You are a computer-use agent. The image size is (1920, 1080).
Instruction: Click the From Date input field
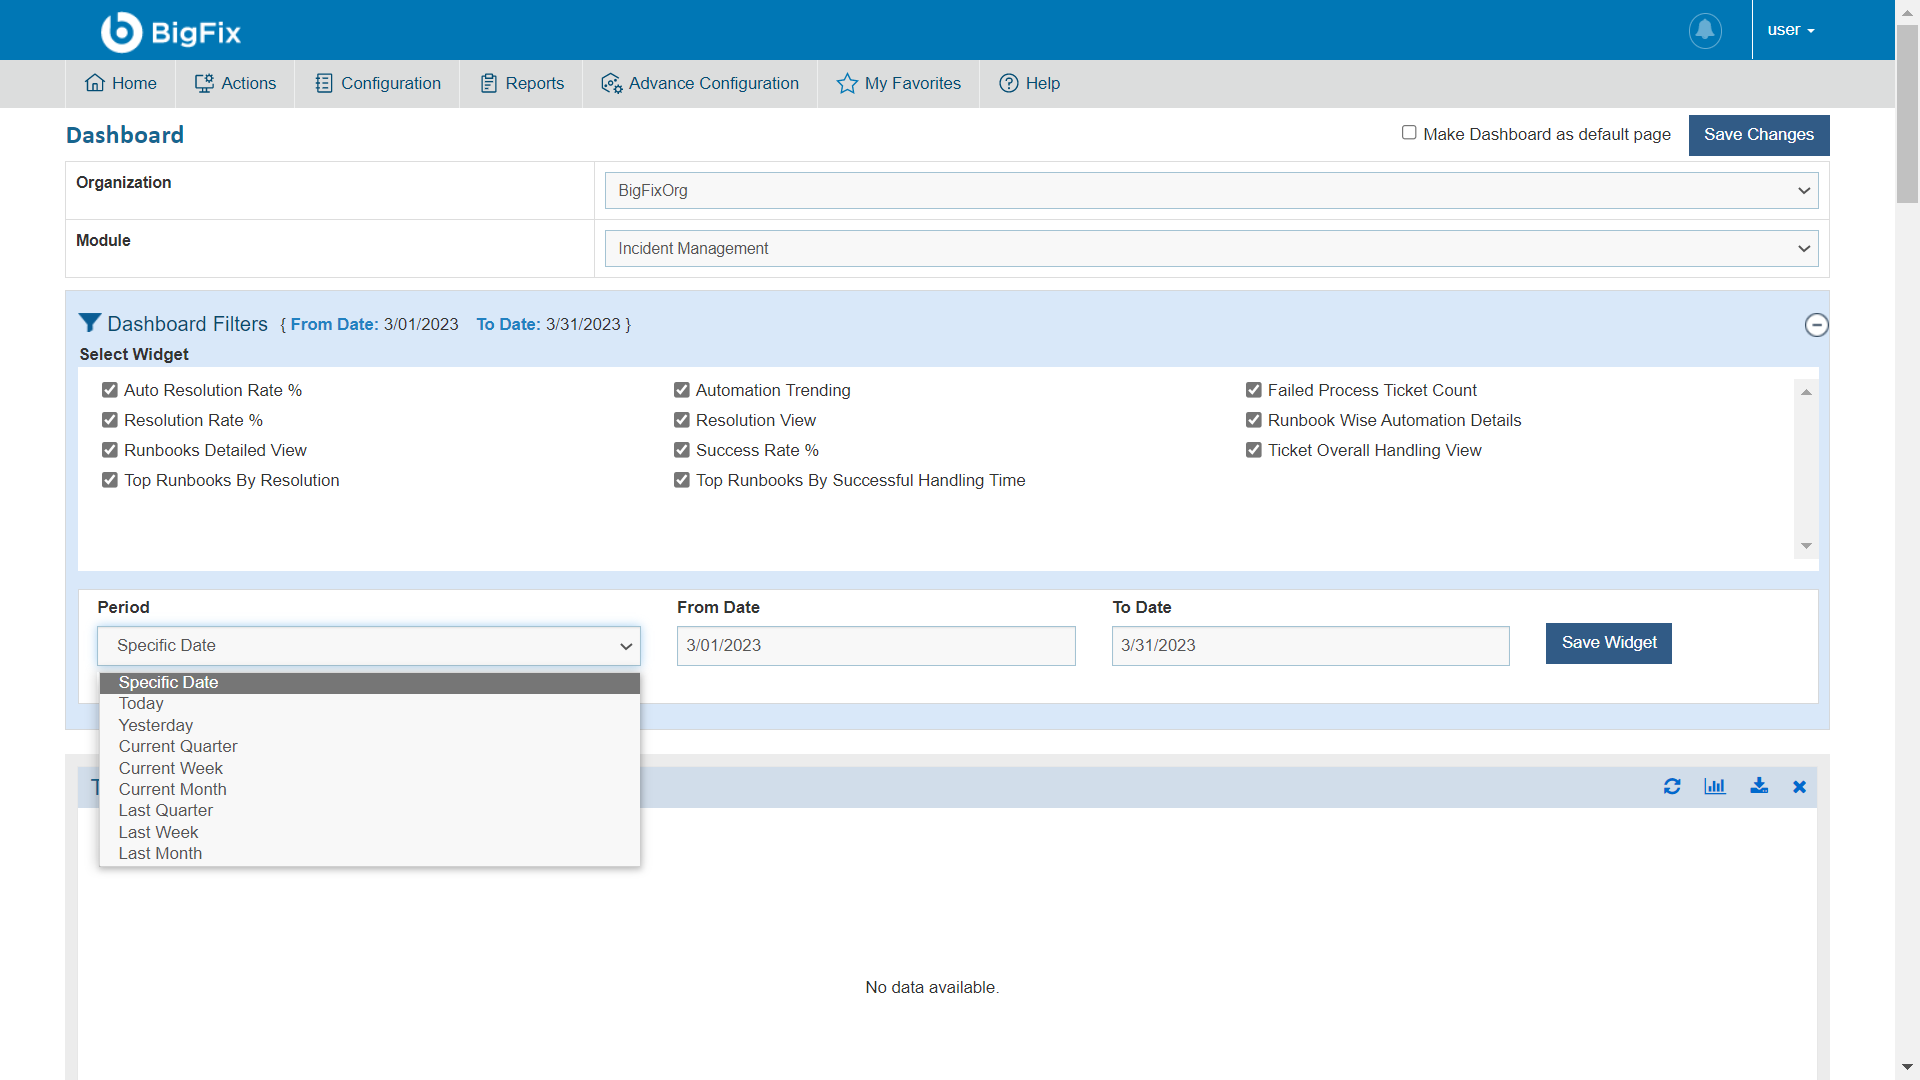(x=876, y=646)
